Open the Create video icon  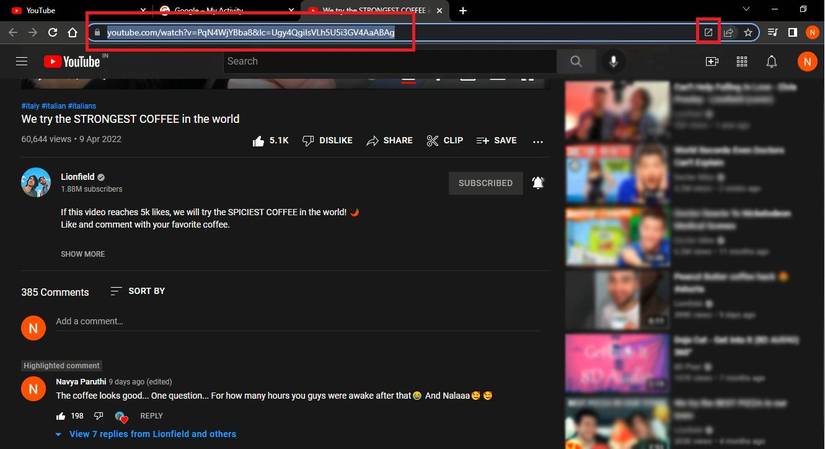(712, 62)
